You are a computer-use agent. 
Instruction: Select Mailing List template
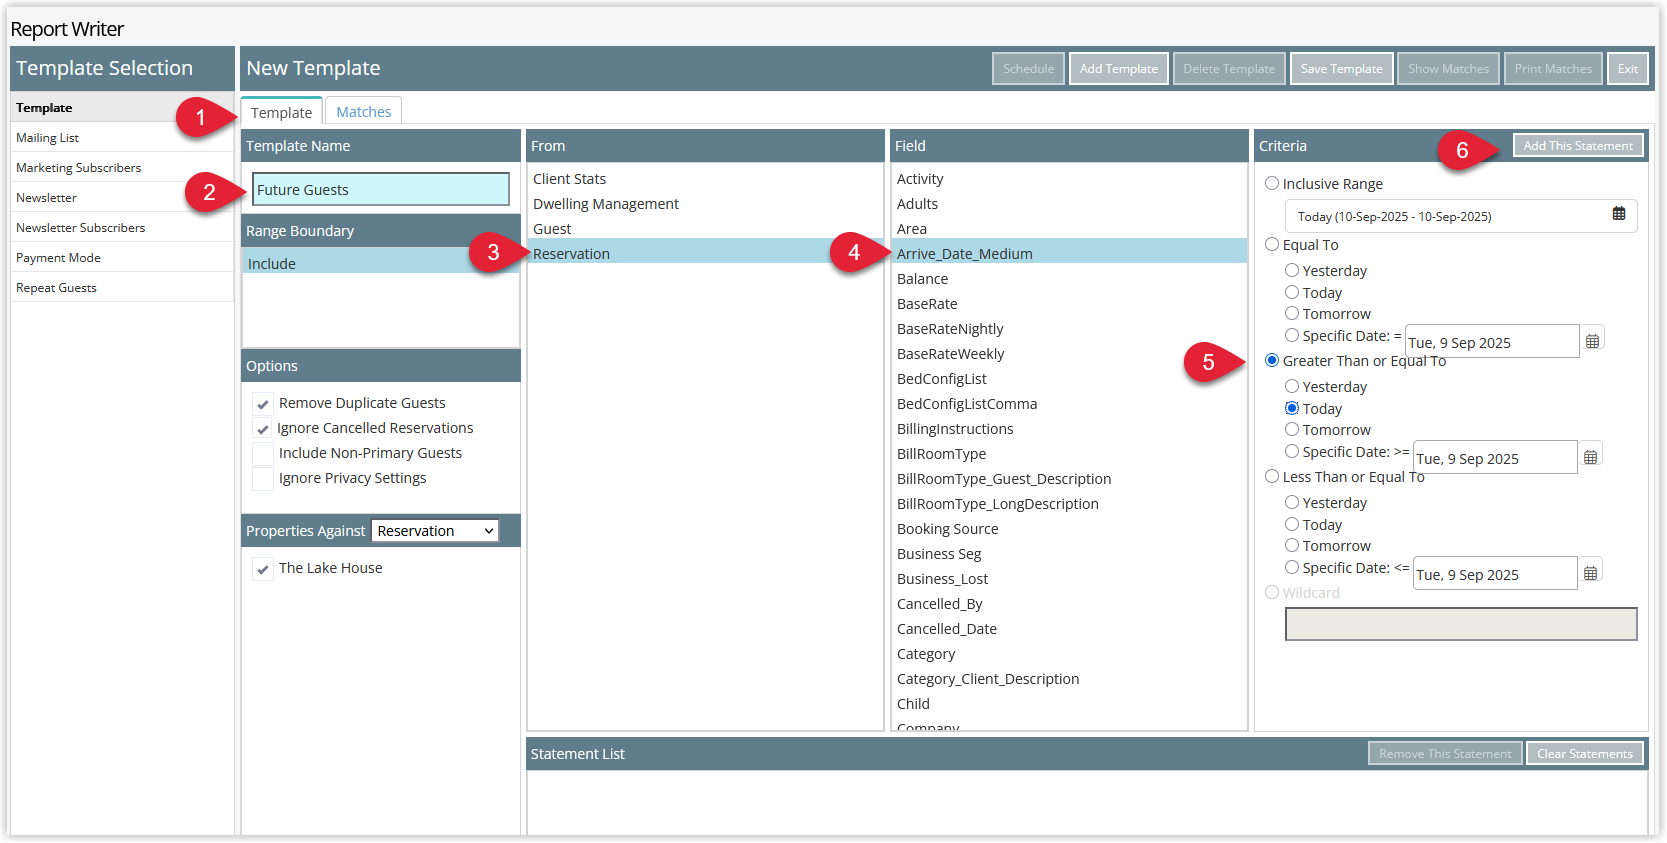(122, 137)
